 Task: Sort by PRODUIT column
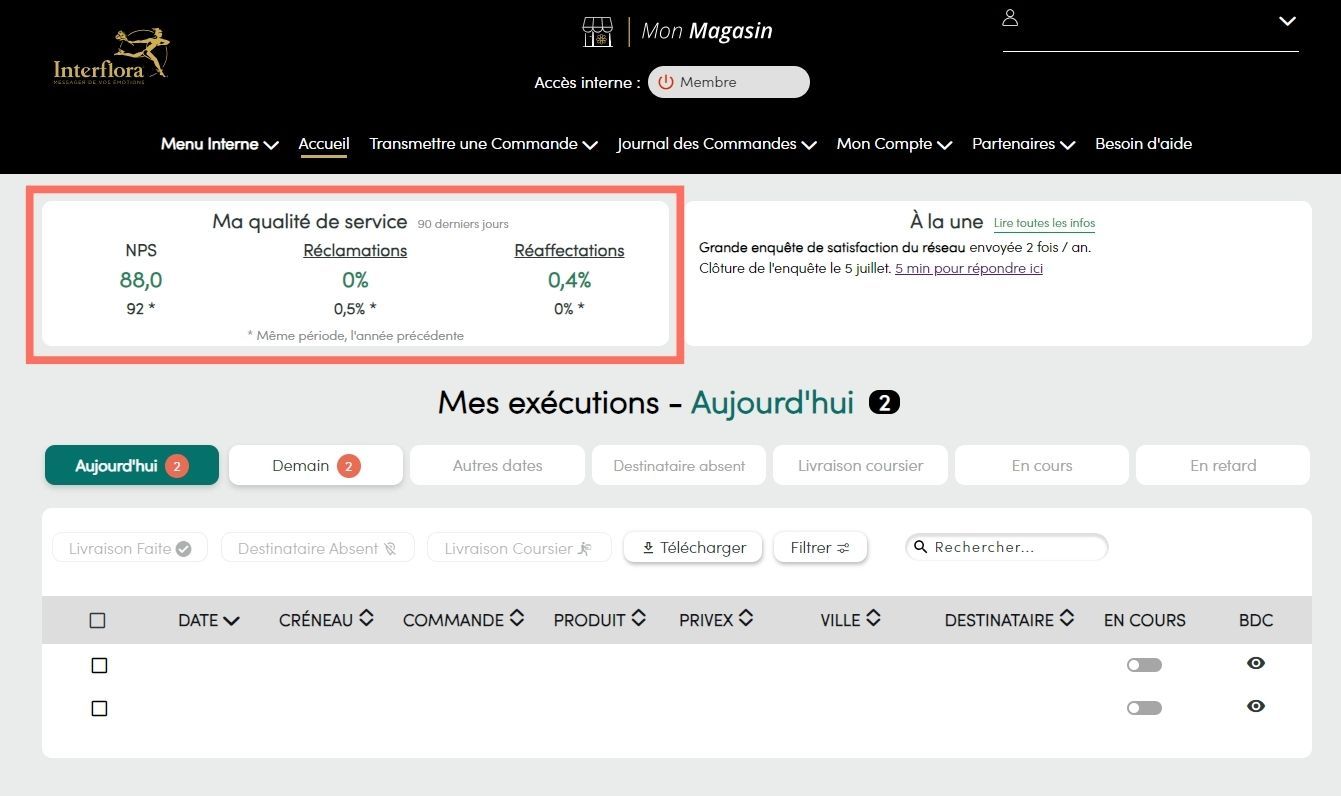tap(600, 620)
